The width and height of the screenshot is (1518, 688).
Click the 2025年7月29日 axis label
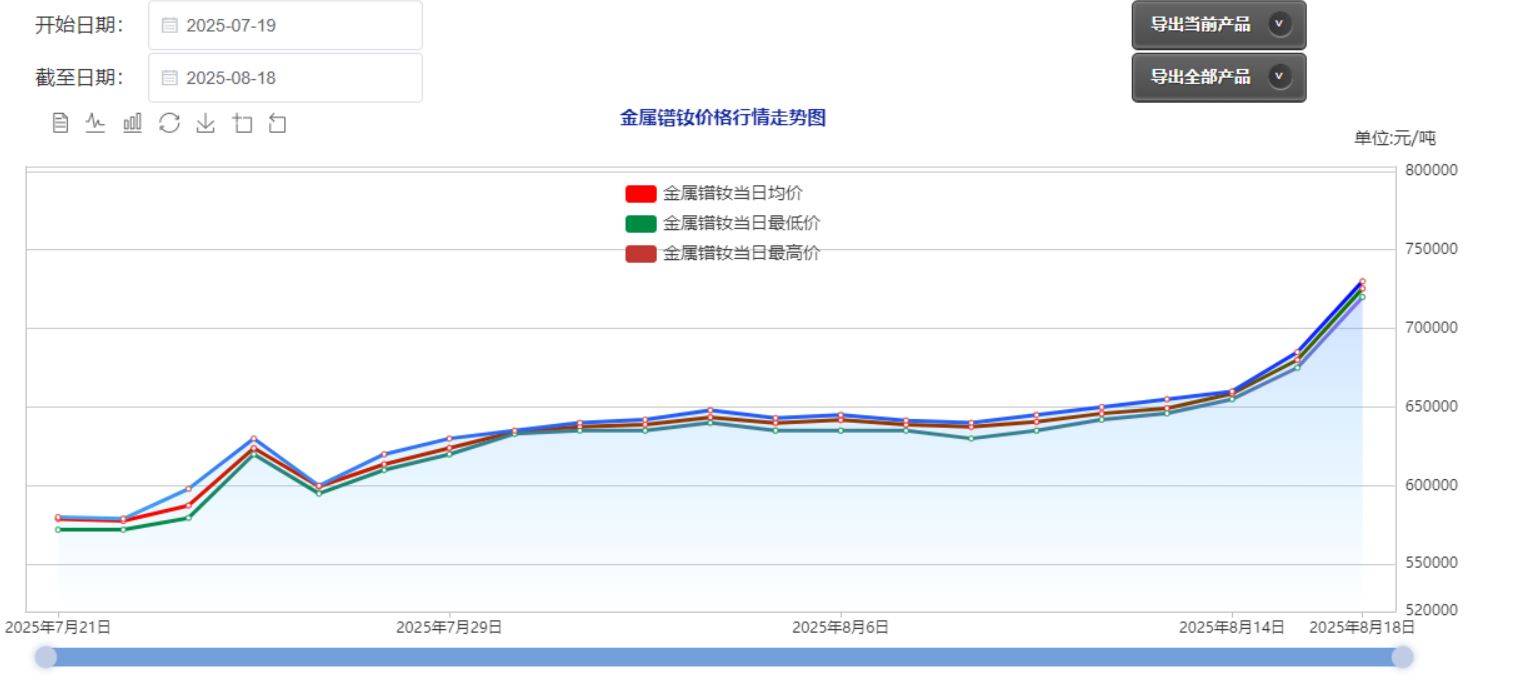(449, 627)
